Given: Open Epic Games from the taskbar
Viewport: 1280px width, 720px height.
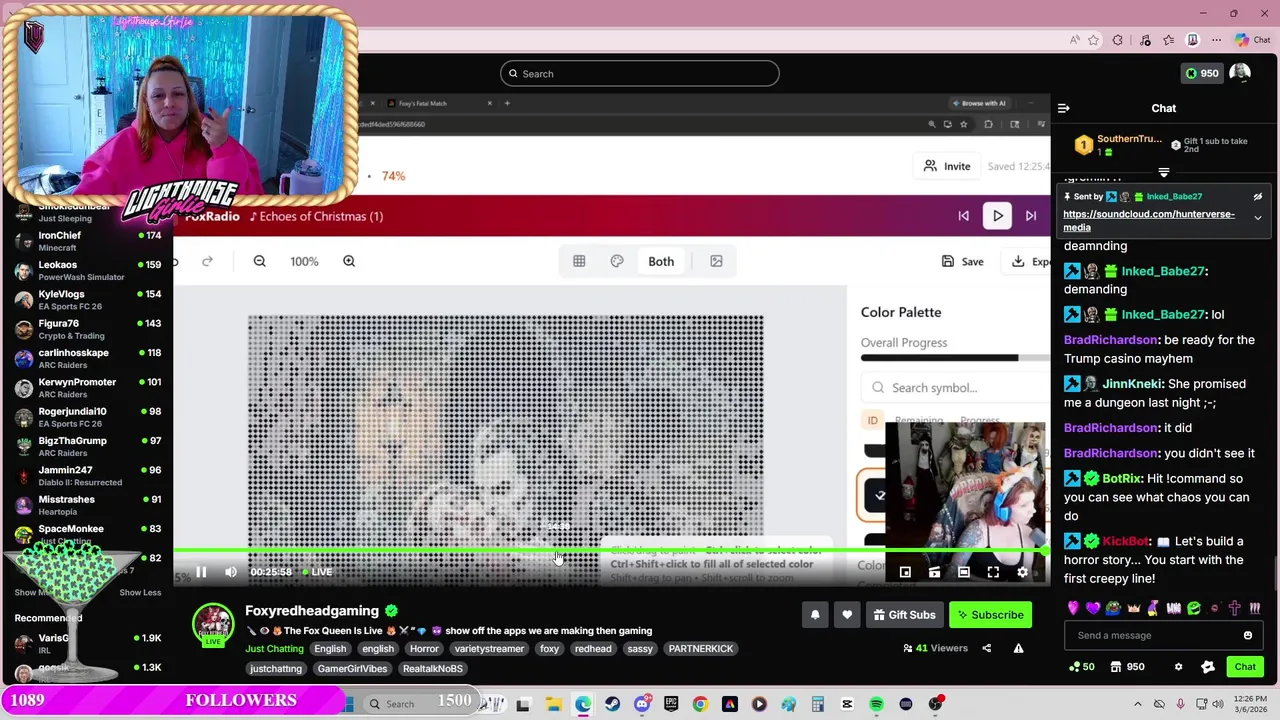Looking at the screenshot, I should tap(671, 704).
